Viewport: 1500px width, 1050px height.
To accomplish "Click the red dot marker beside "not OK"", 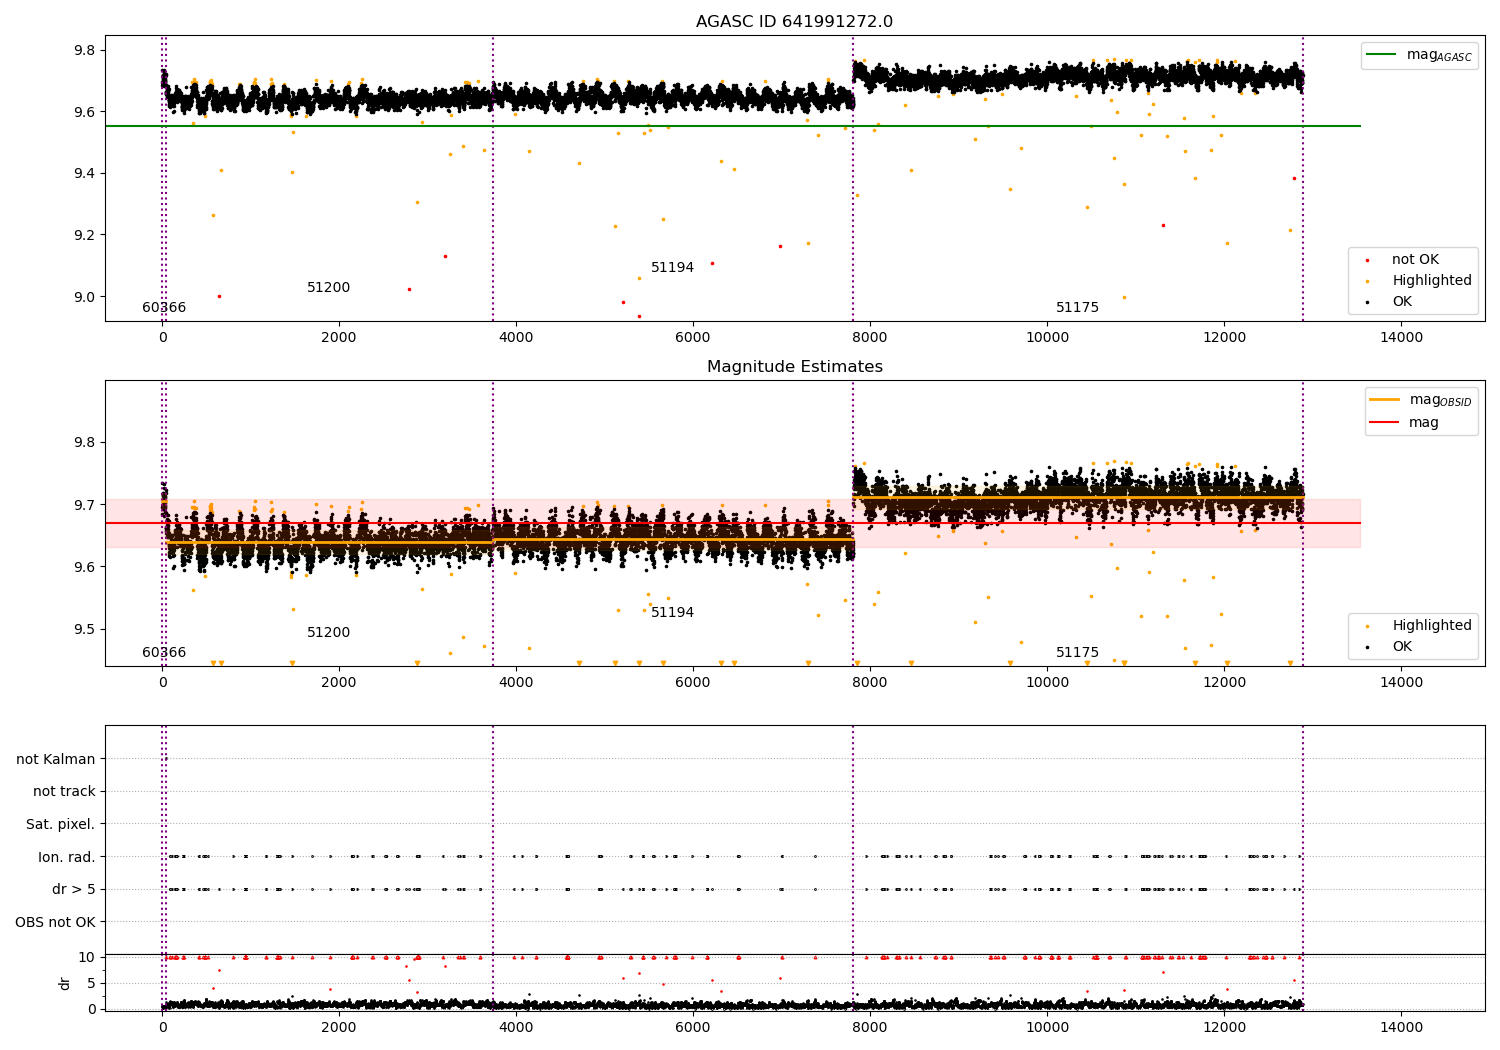I will pos(1367,260).
